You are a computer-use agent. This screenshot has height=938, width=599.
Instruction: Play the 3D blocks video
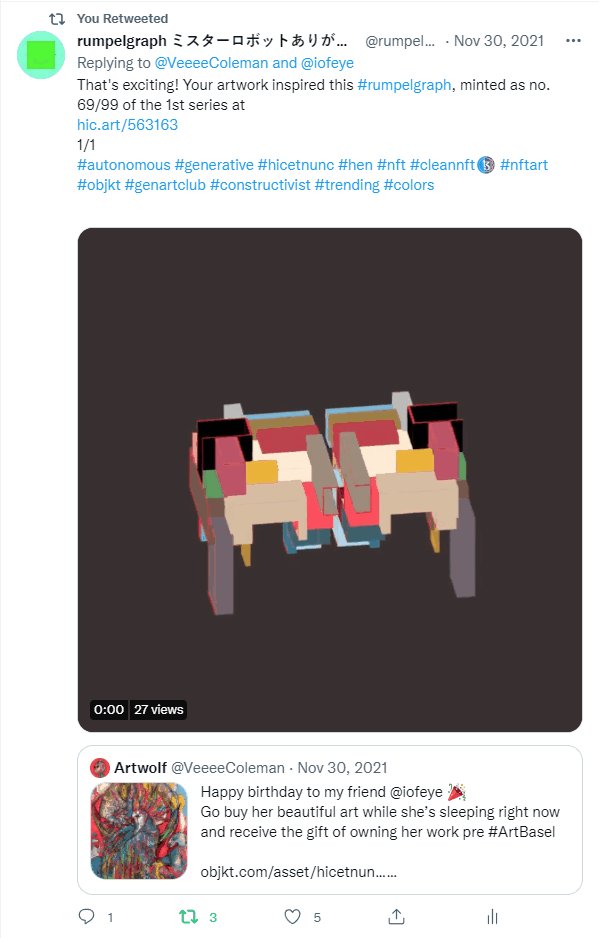point(330,480)
